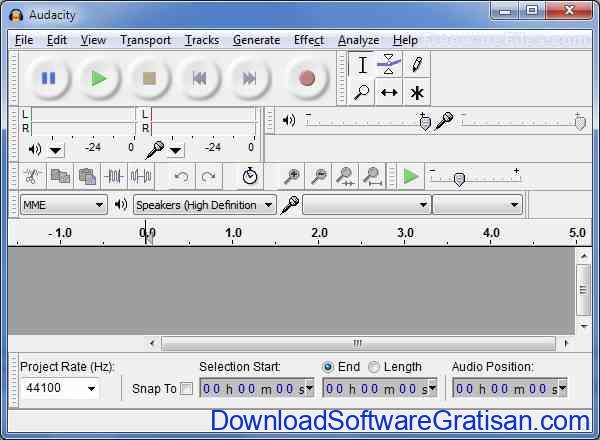600x440 pixels.
Task: Open Selection Start time format dropdown arrow
Action: pos(309,388)
